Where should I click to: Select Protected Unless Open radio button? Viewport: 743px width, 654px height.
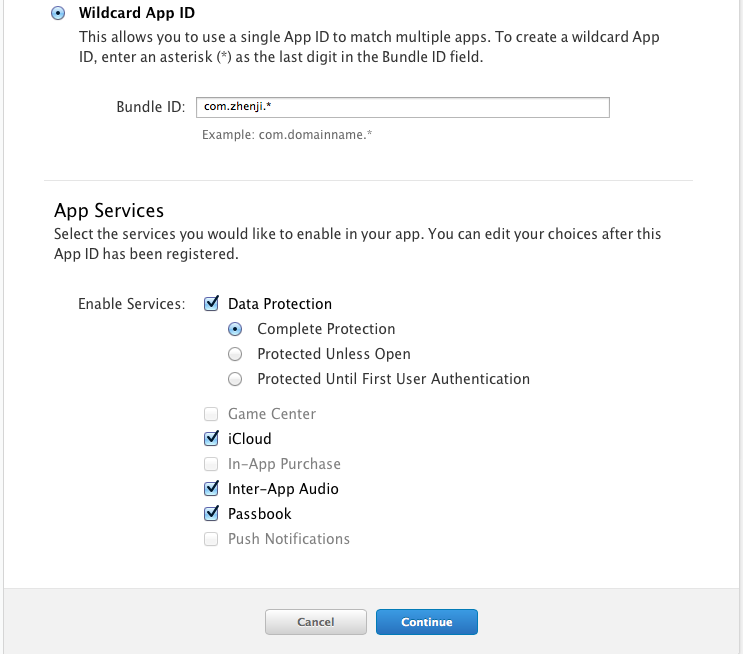[x=235, y=354]
